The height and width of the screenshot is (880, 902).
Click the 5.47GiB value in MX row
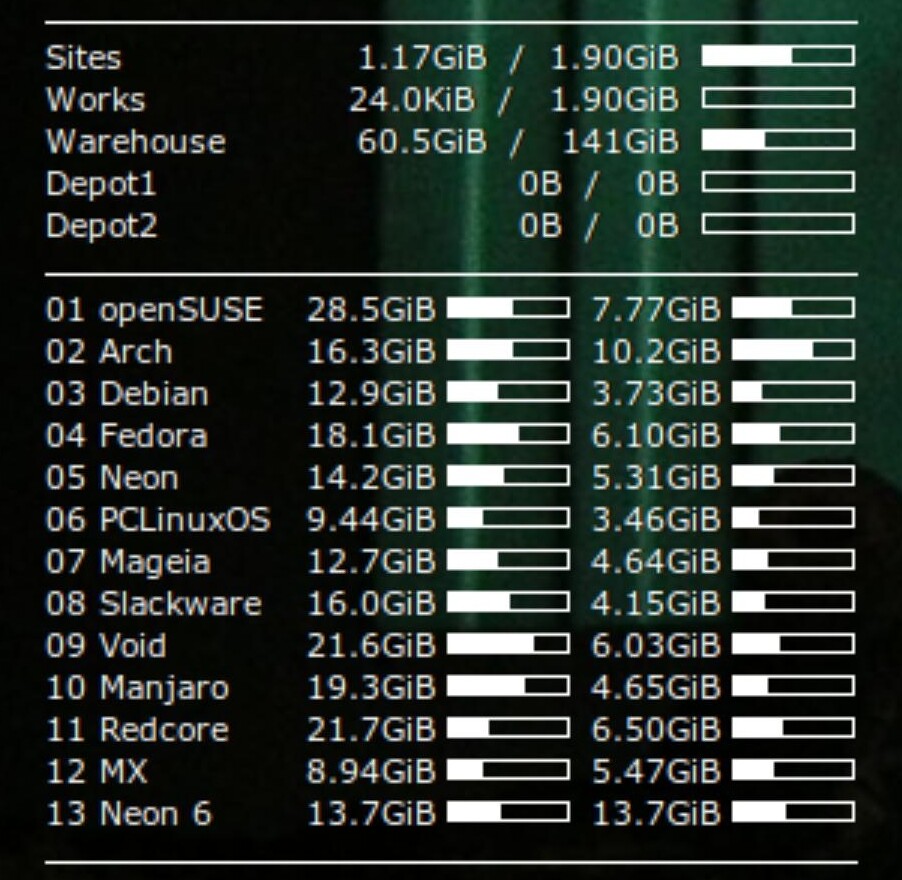coord(655,771)
